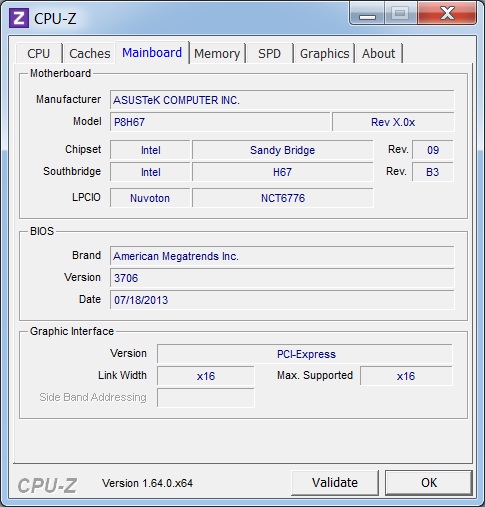The height and width of the screenshot is (507, 485).
Task: Click the PCI-Express version field
Action: point(305,354)
